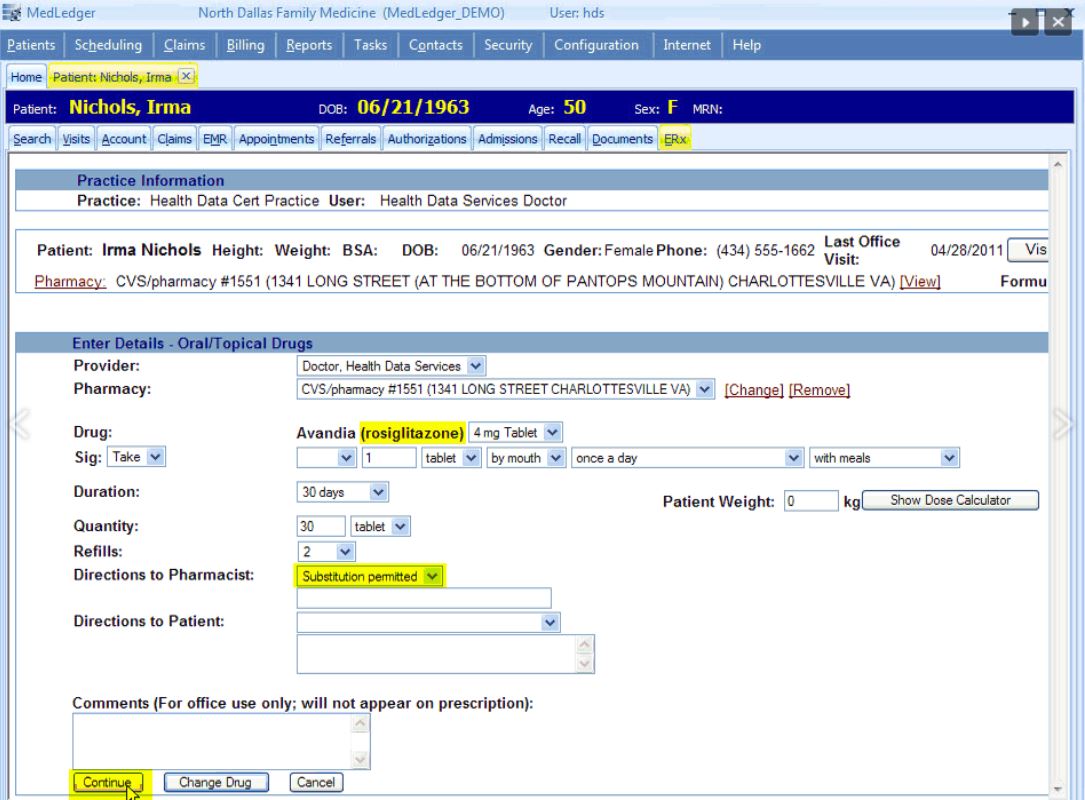Switch to the Account tab

(124, 139)
